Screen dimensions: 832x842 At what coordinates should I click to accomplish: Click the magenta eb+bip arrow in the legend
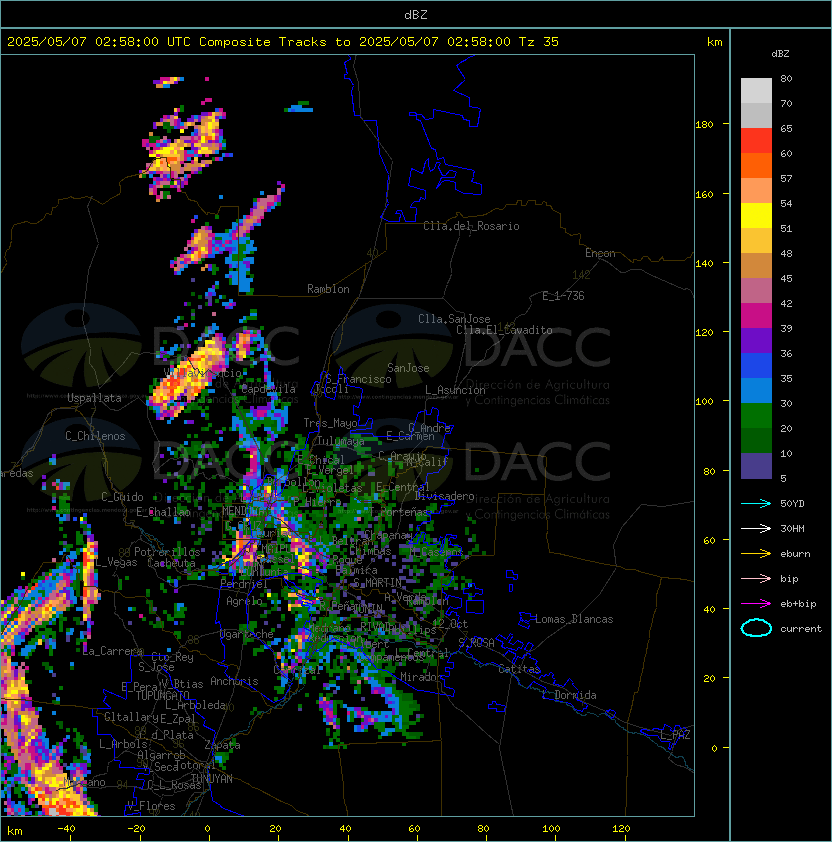click(x=756, y=604)
